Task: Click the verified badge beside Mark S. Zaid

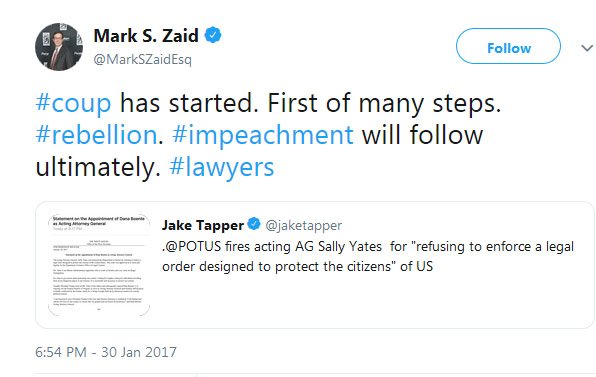Action: [x=213, y=35]
